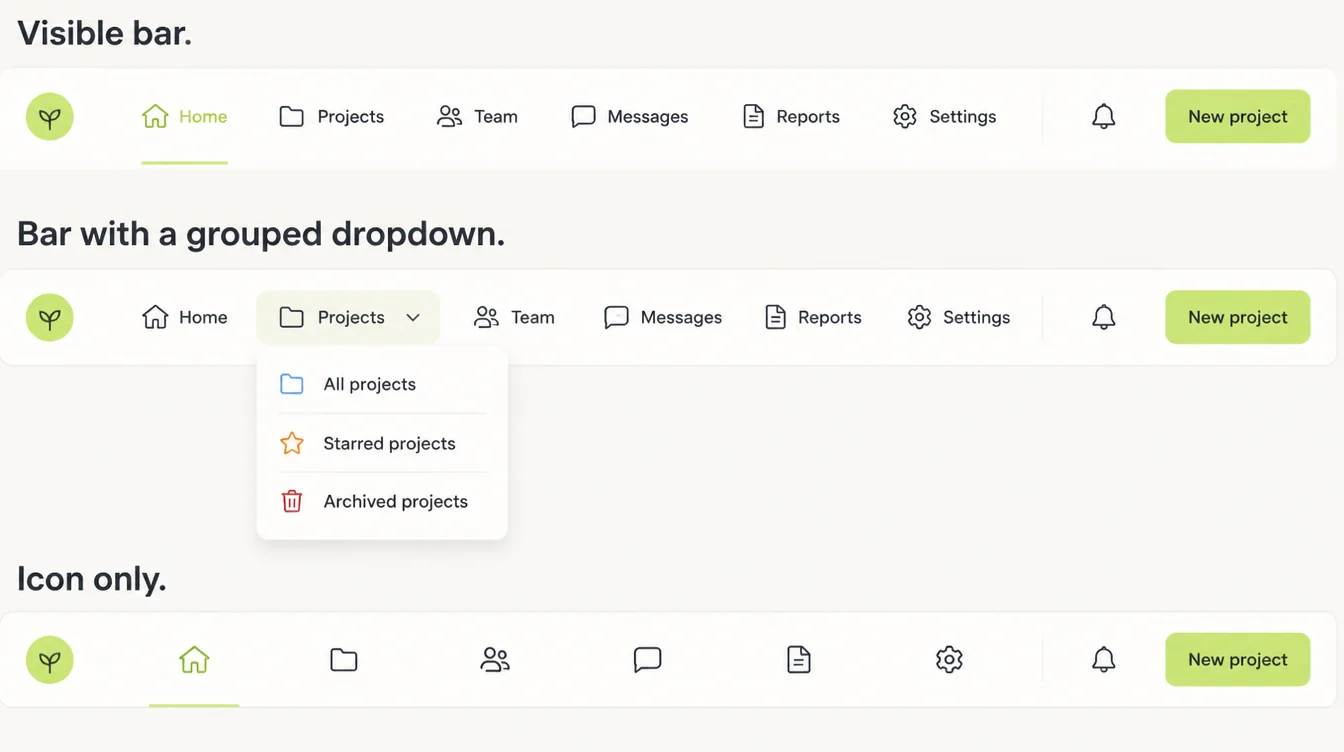Open notifications bell in the dropdown bar
The height and width of the screenshot is (752, 1344).
click(x=1103, y=318)
